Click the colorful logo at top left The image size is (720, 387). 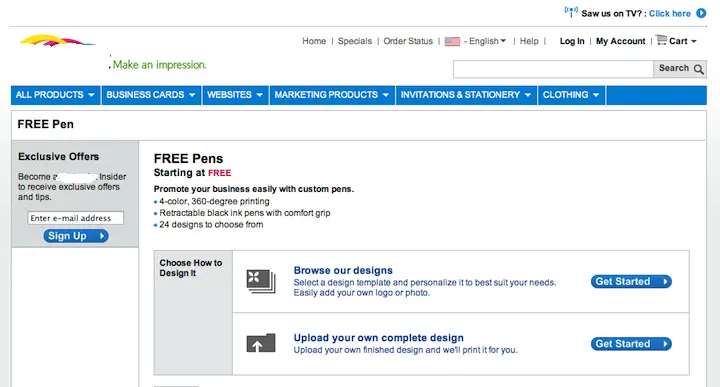[x=57, y=41]
